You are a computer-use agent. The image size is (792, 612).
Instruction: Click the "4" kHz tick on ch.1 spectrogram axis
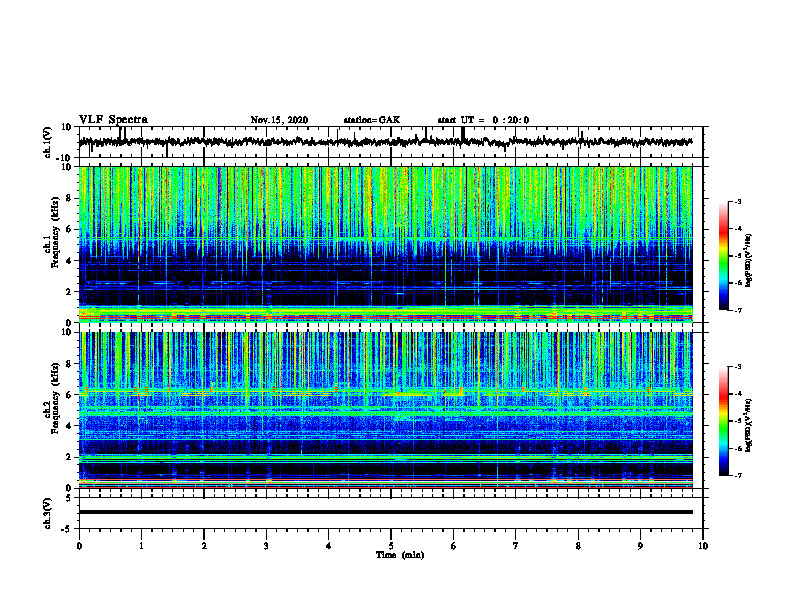pos(70,261)
